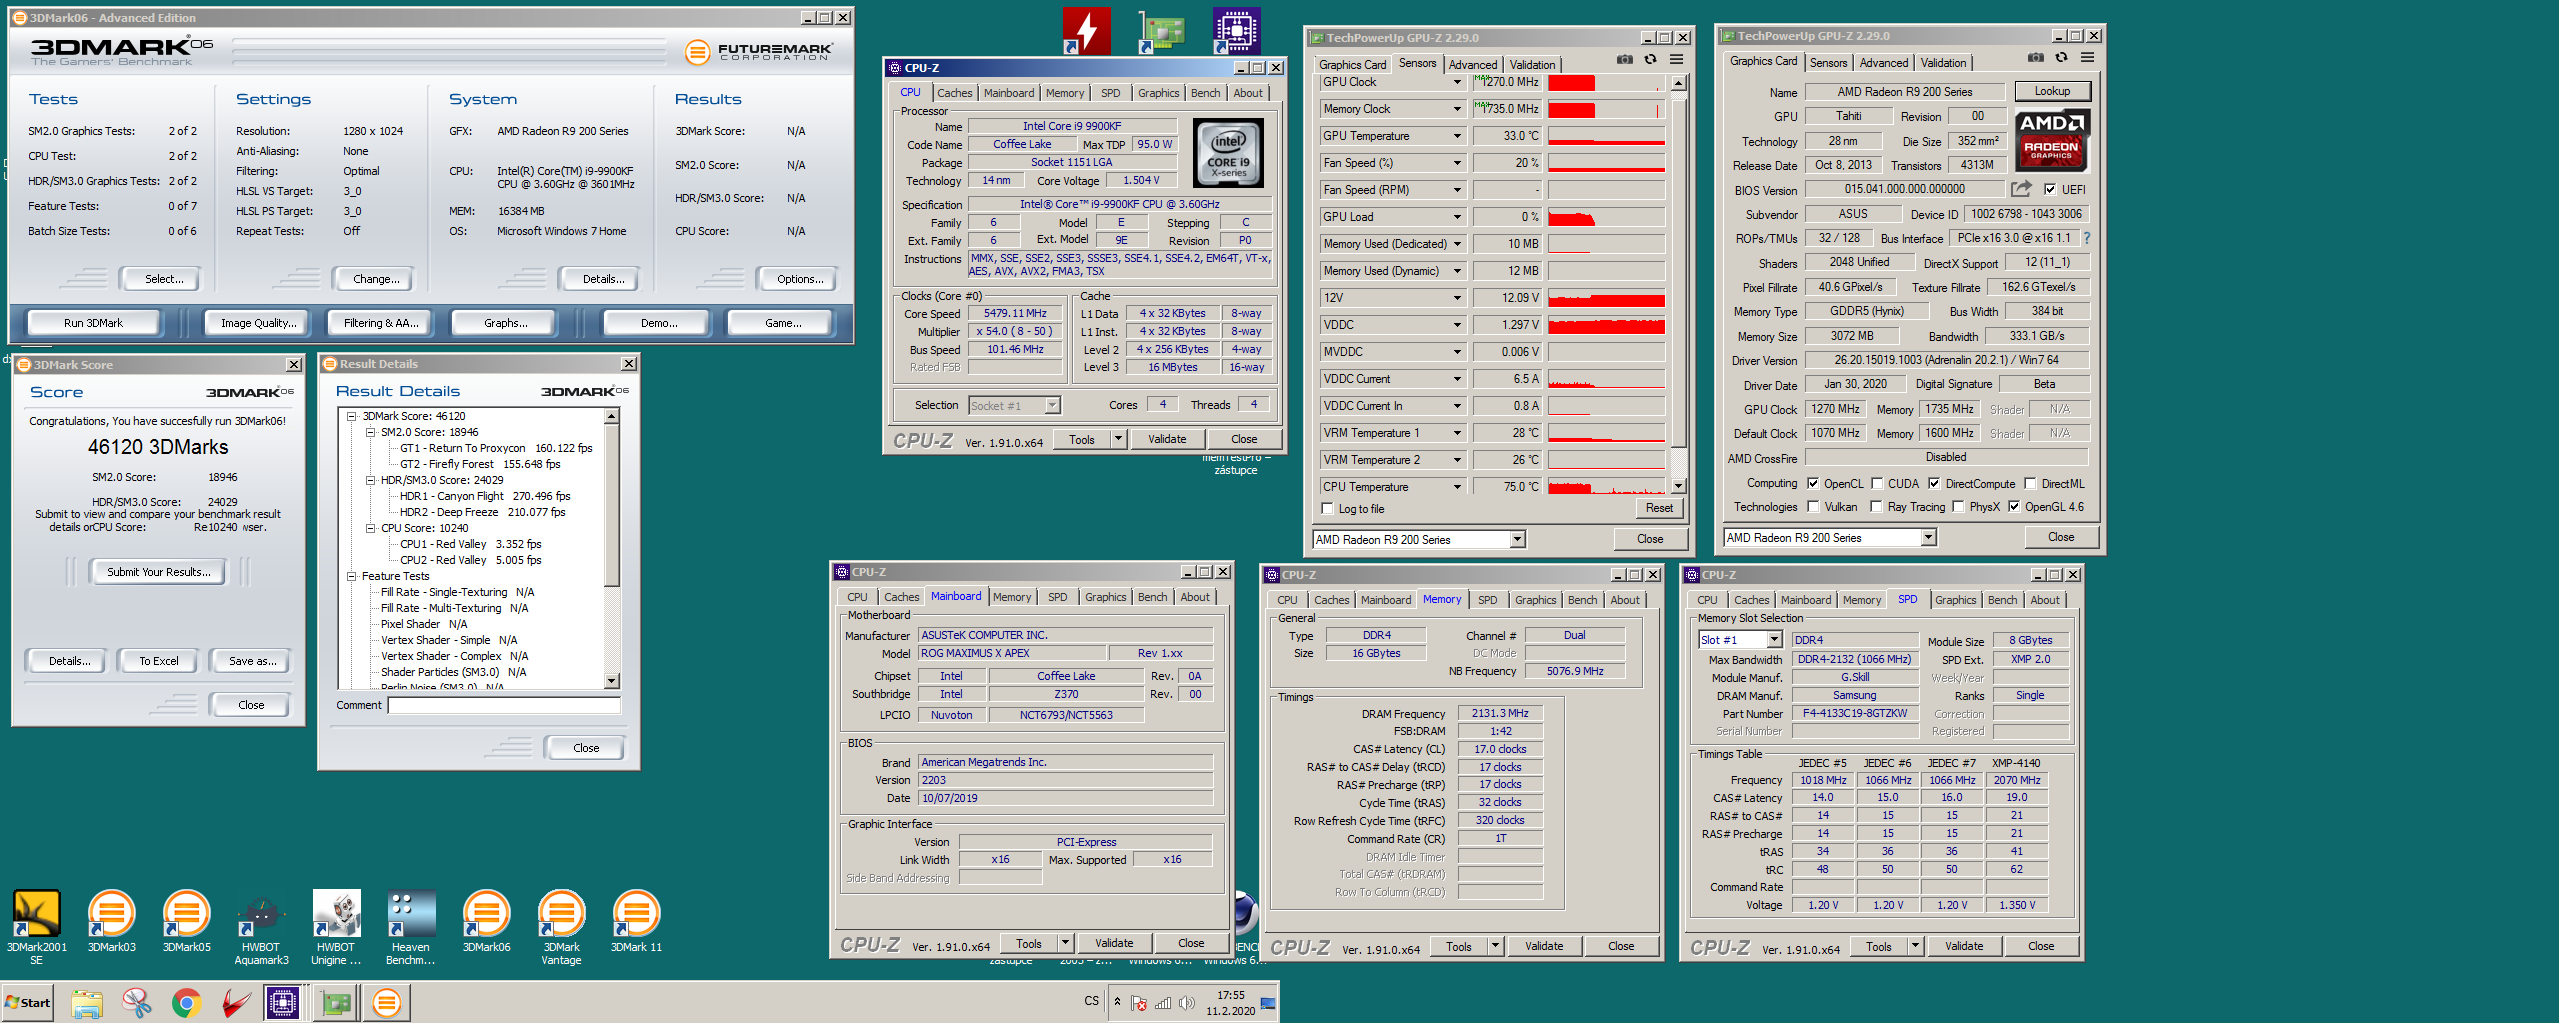Toggle Vulkan checkbox
The height and width of the screenshot is (1023, 2559).
click(x=1813, y=507)
